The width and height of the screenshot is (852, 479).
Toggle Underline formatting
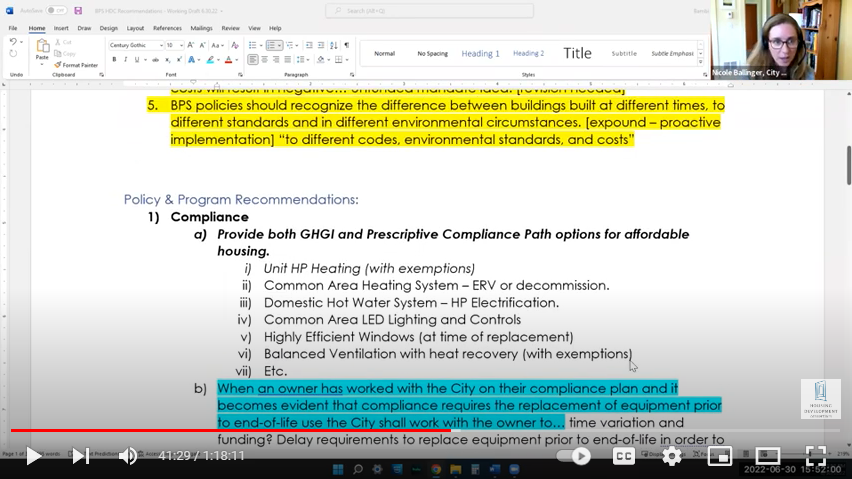(x=137, y=60)
